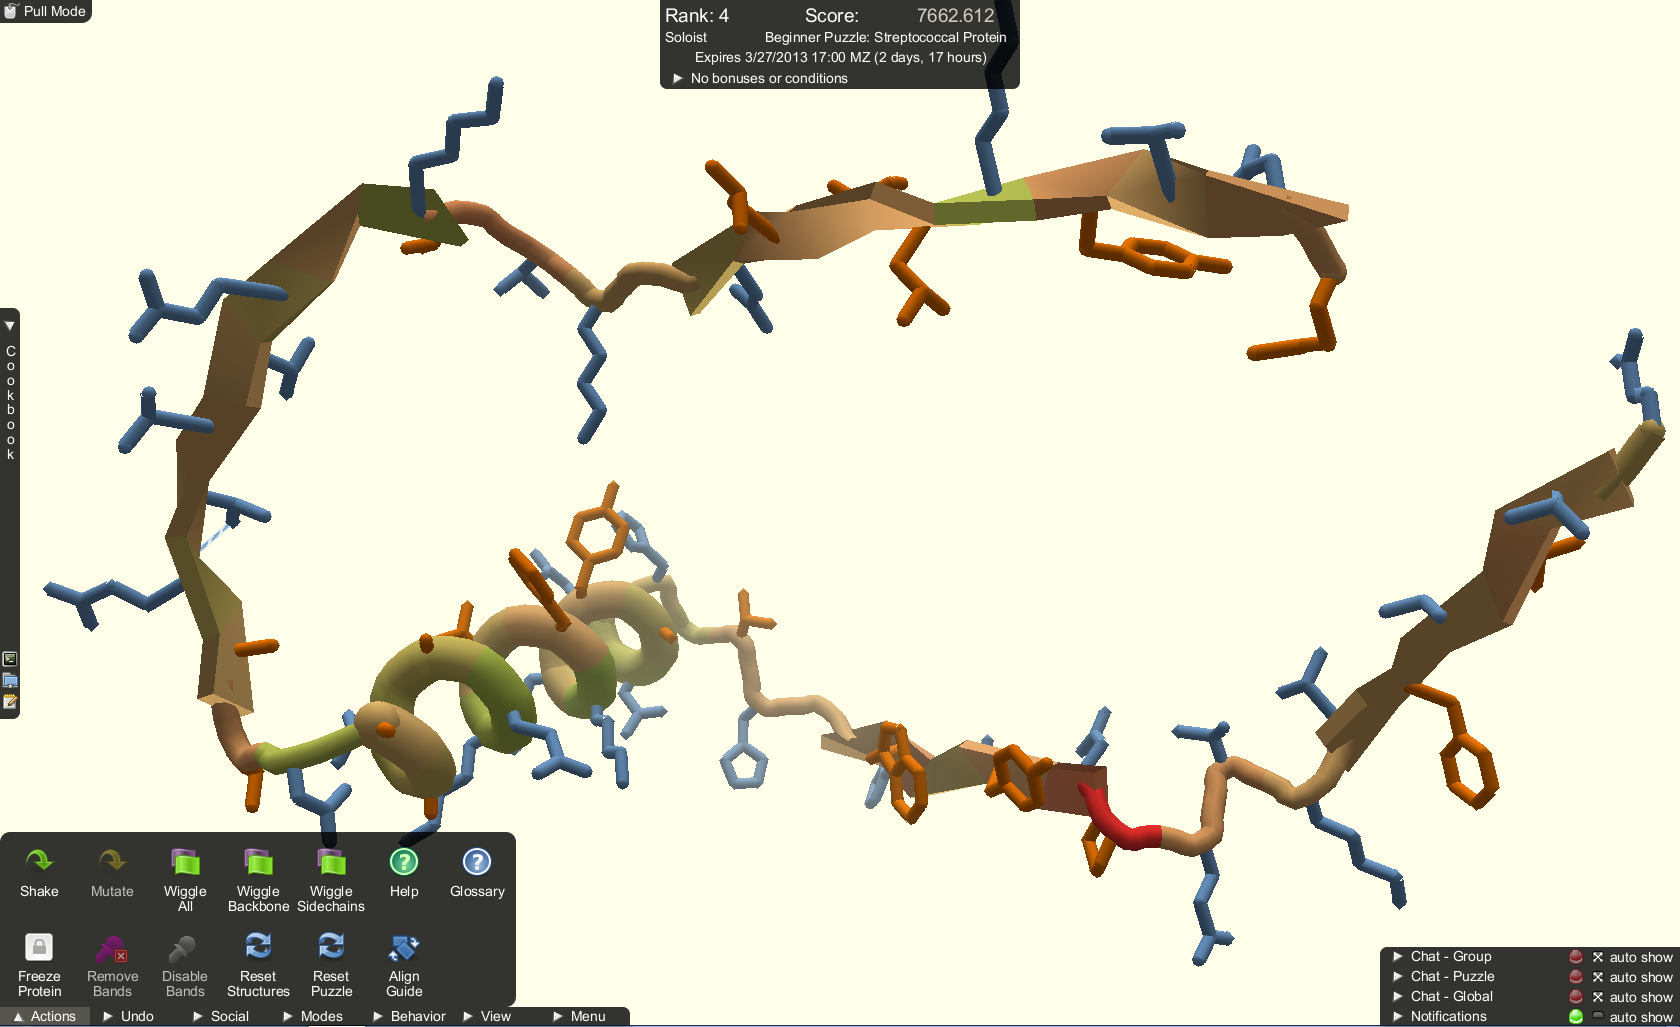Toggle auto show for Chat - Group
Screen dimensions: 1680x1027
point(1598,957)
